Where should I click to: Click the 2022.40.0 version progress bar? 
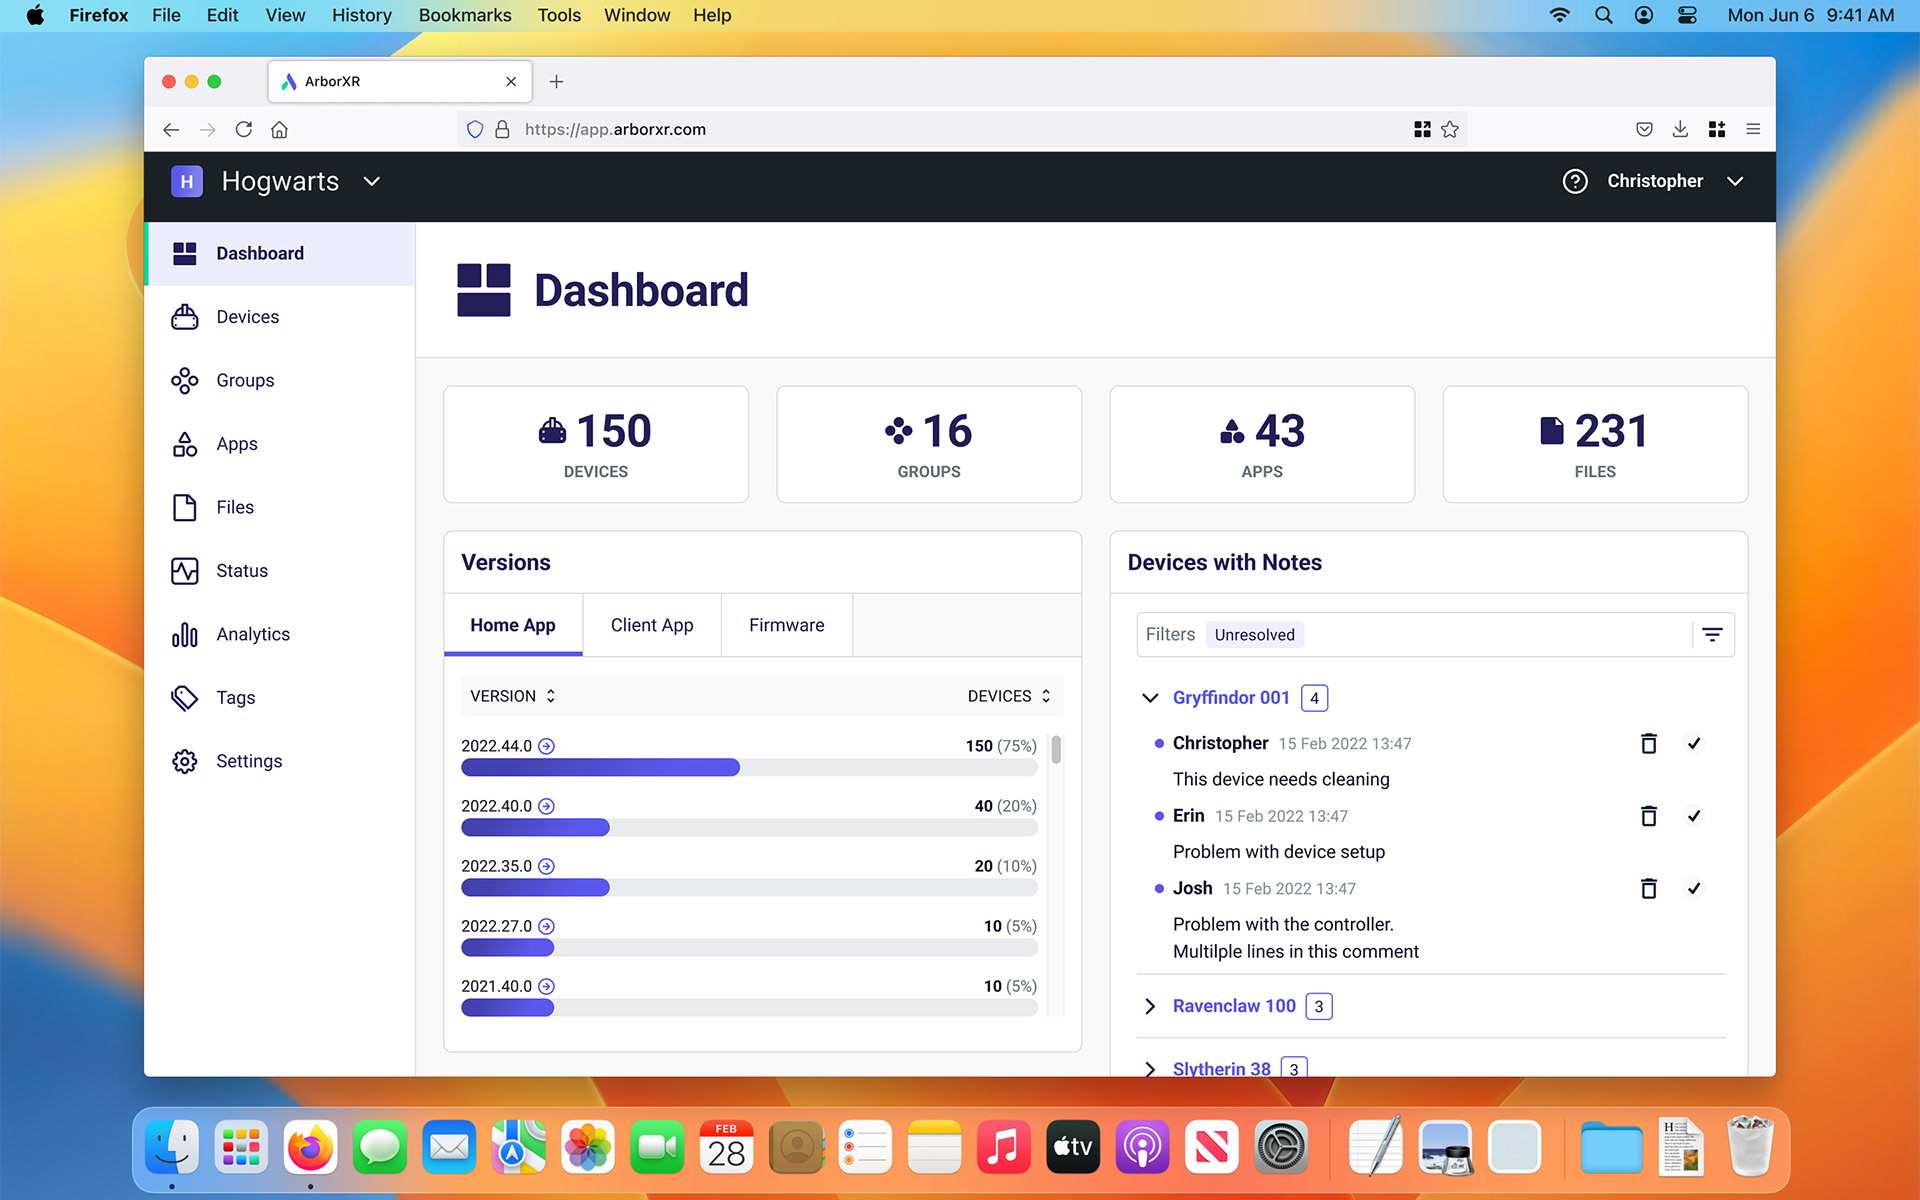tap(749, 827)
